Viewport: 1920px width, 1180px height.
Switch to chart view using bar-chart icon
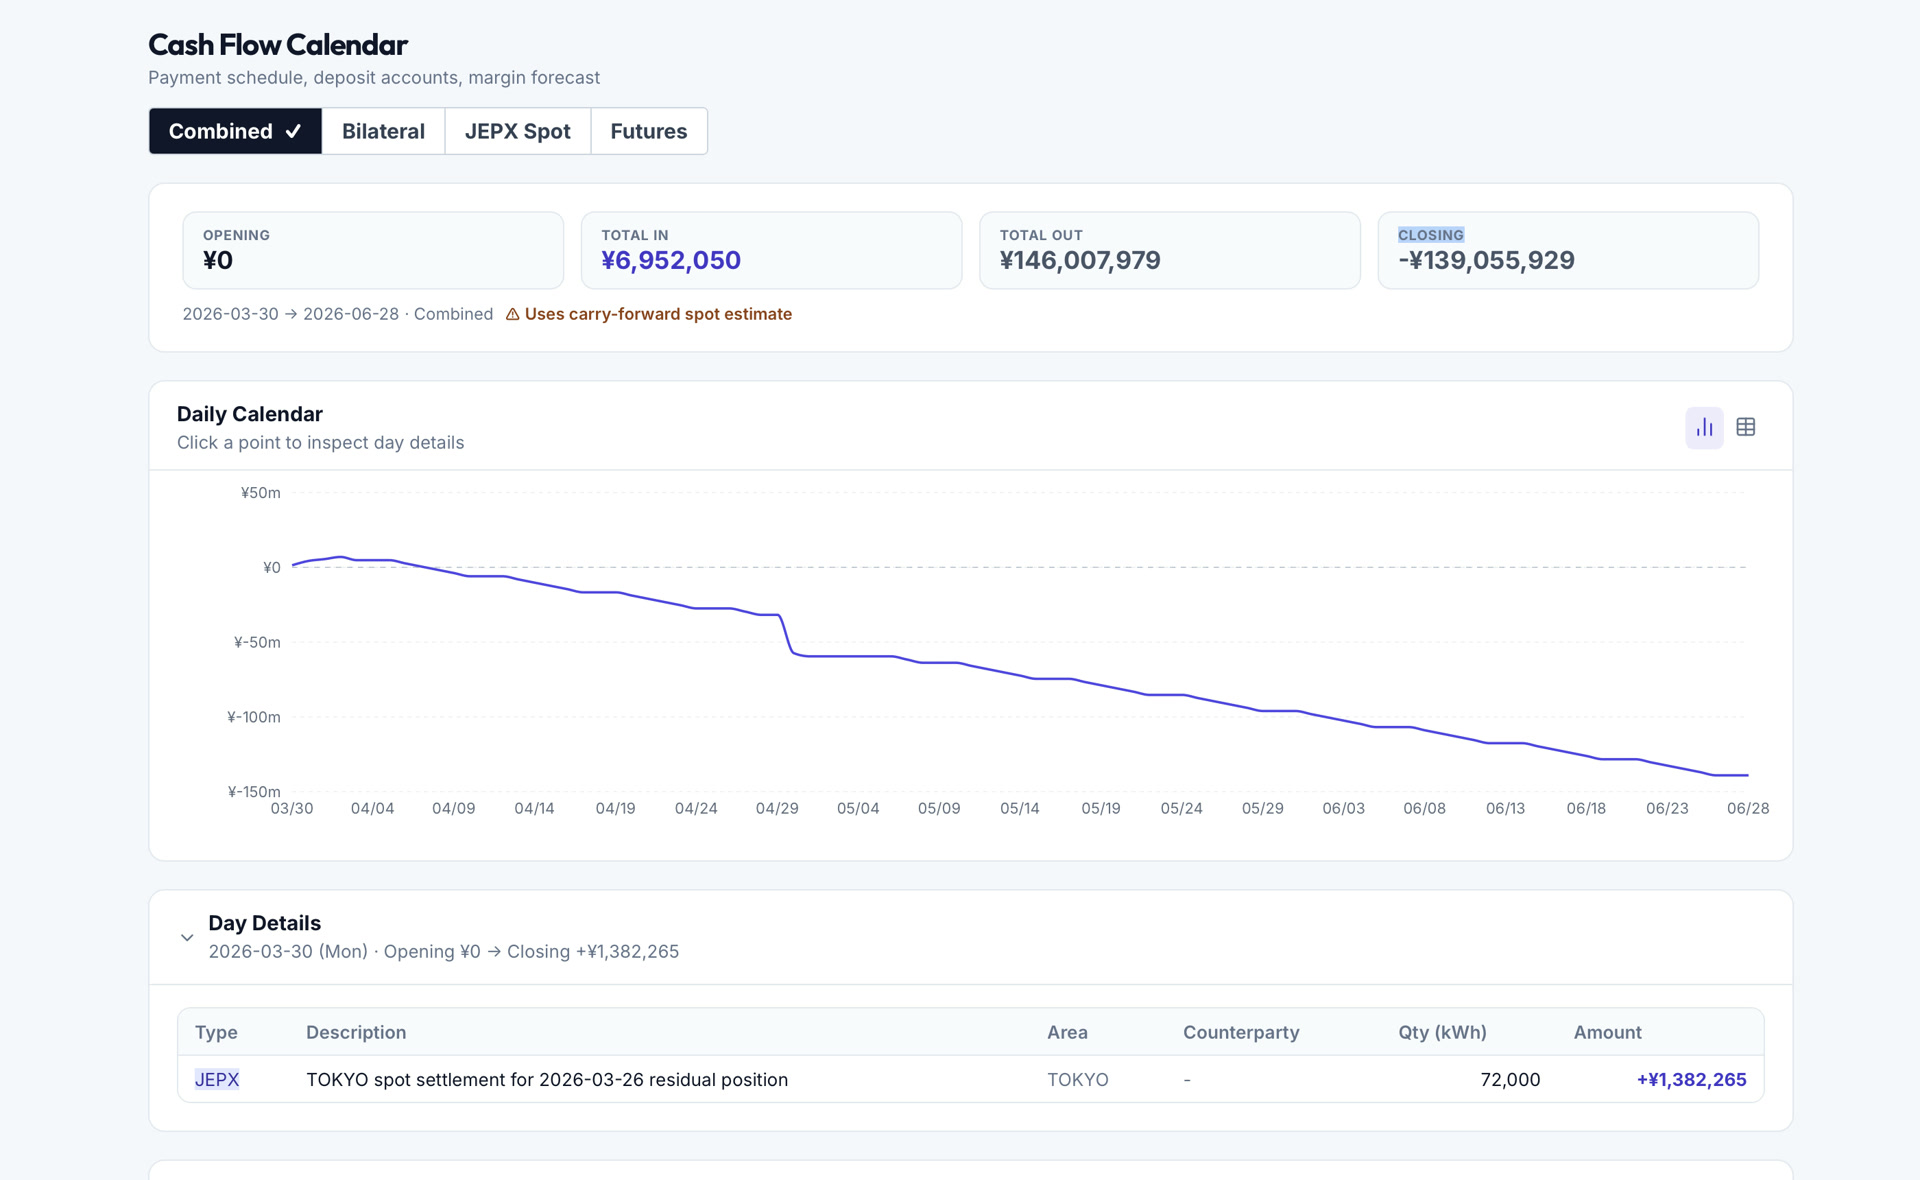click(1705, 427)
